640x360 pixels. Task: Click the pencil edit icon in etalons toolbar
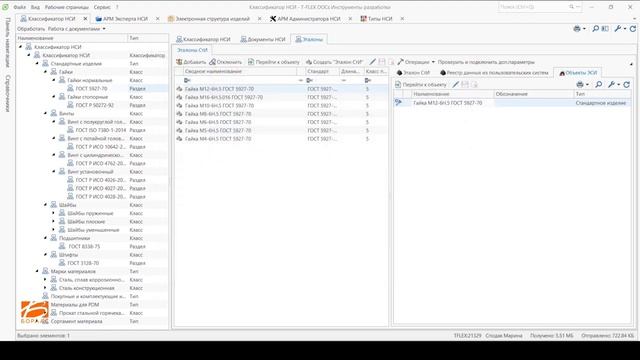373,62
